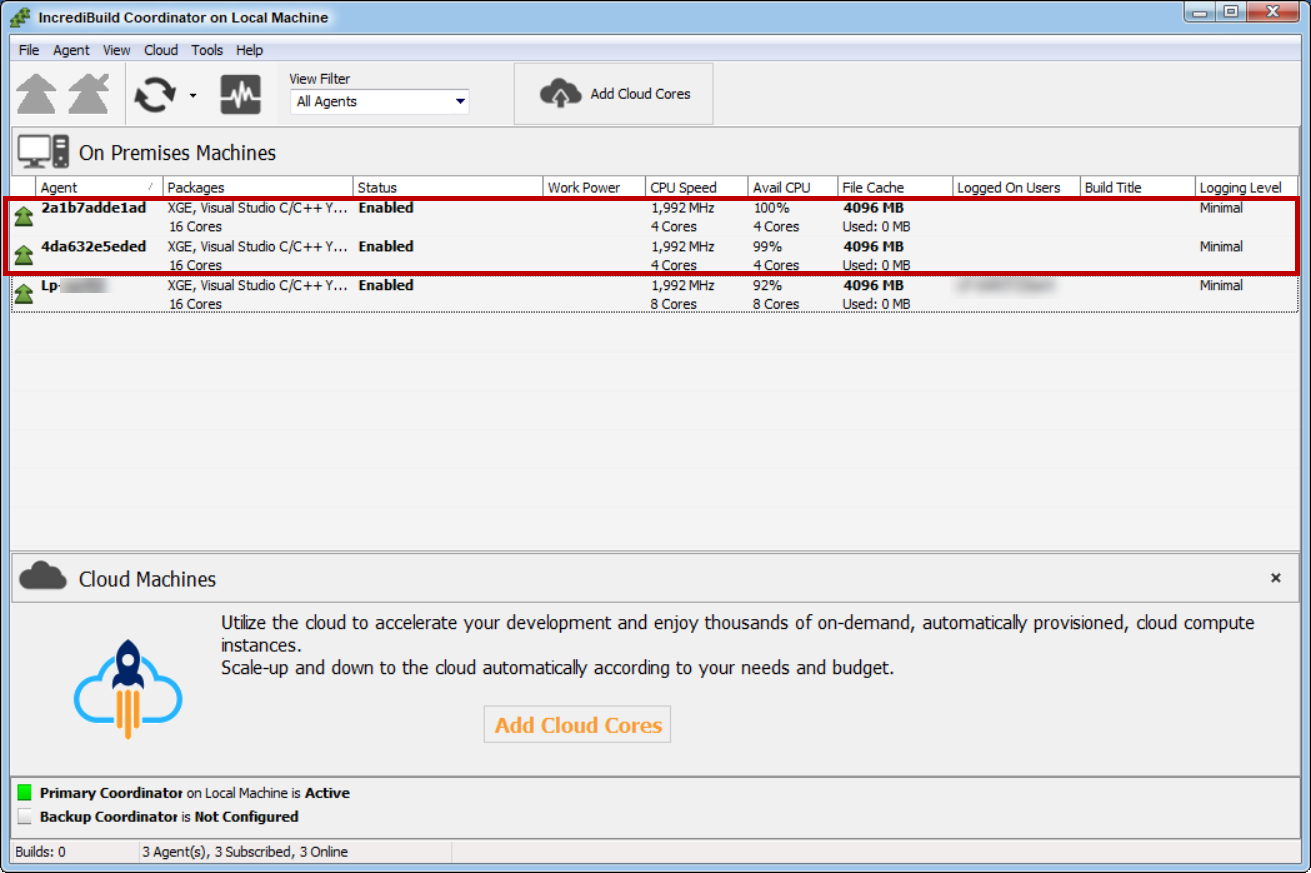
Task: Click the green Primary Coordinator status indicator
Action: [25, 793]
